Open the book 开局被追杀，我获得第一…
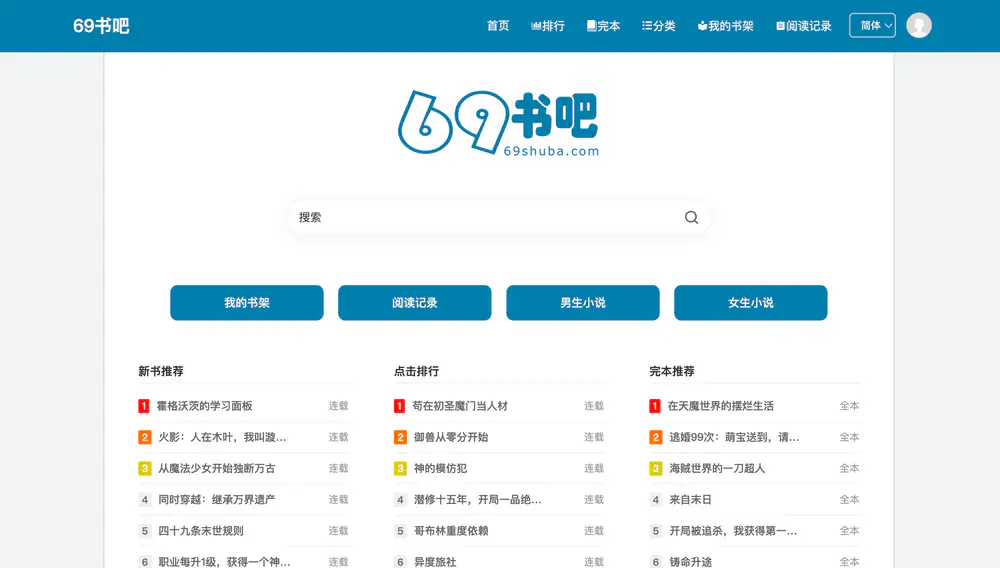Screen dimensions: 1000x568 point(733,531)
